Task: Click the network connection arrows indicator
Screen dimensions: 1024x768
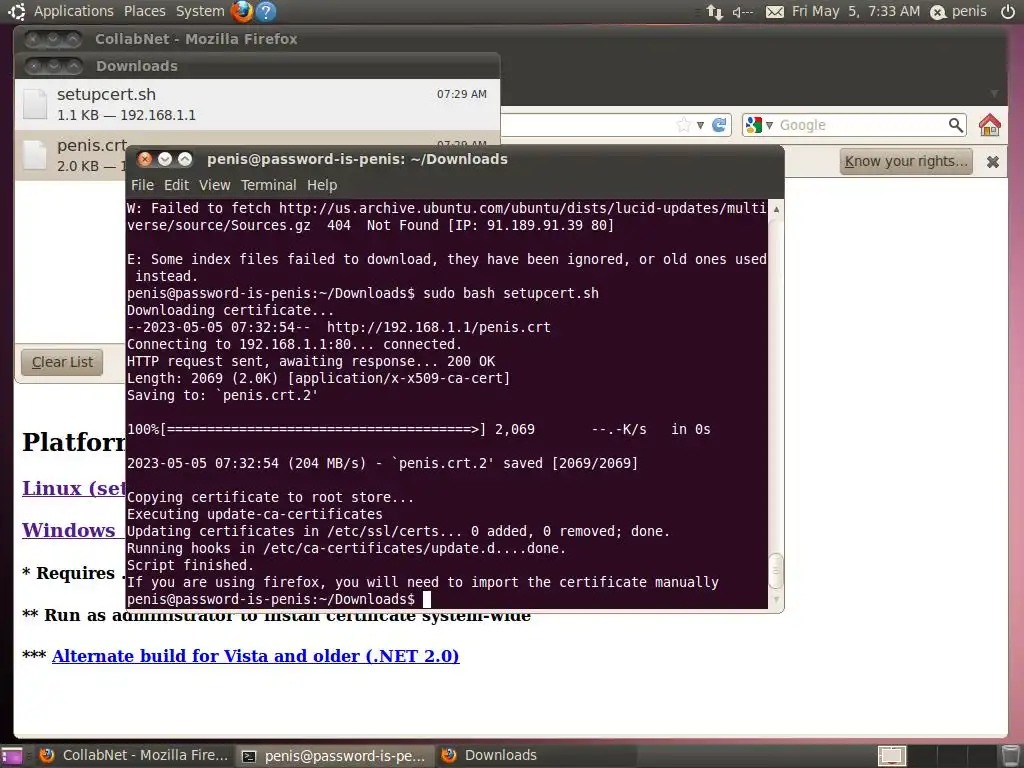Action: [x=714, y=12]
